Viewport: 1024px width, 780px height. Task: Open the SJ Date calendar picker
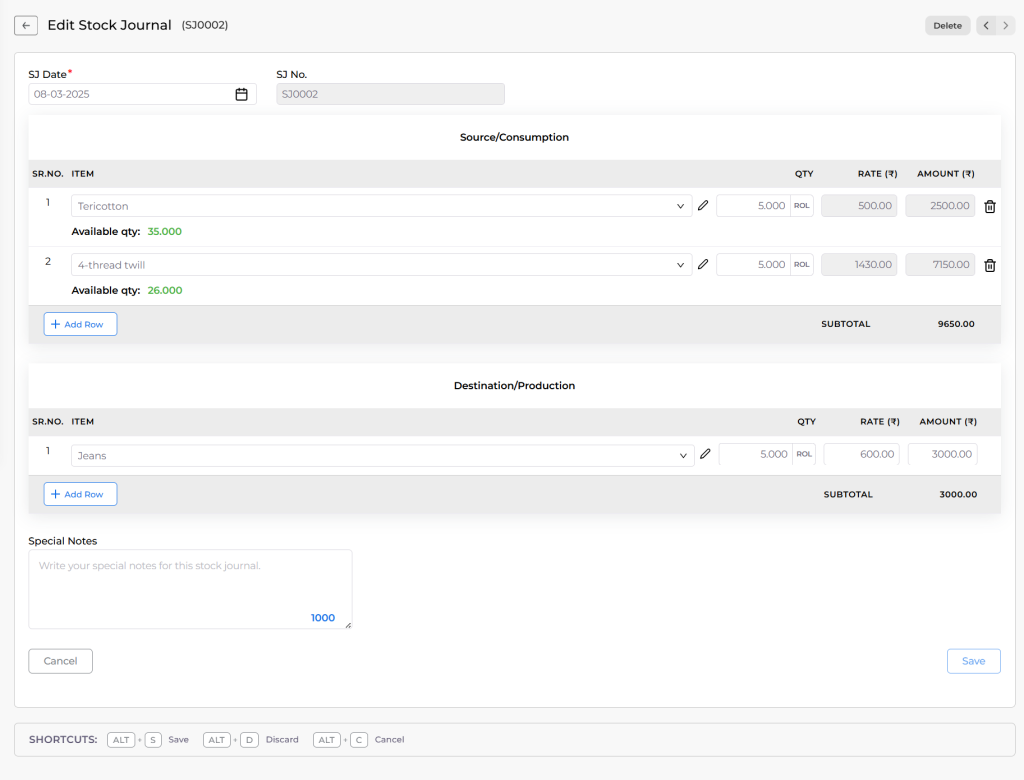[242, 94]
